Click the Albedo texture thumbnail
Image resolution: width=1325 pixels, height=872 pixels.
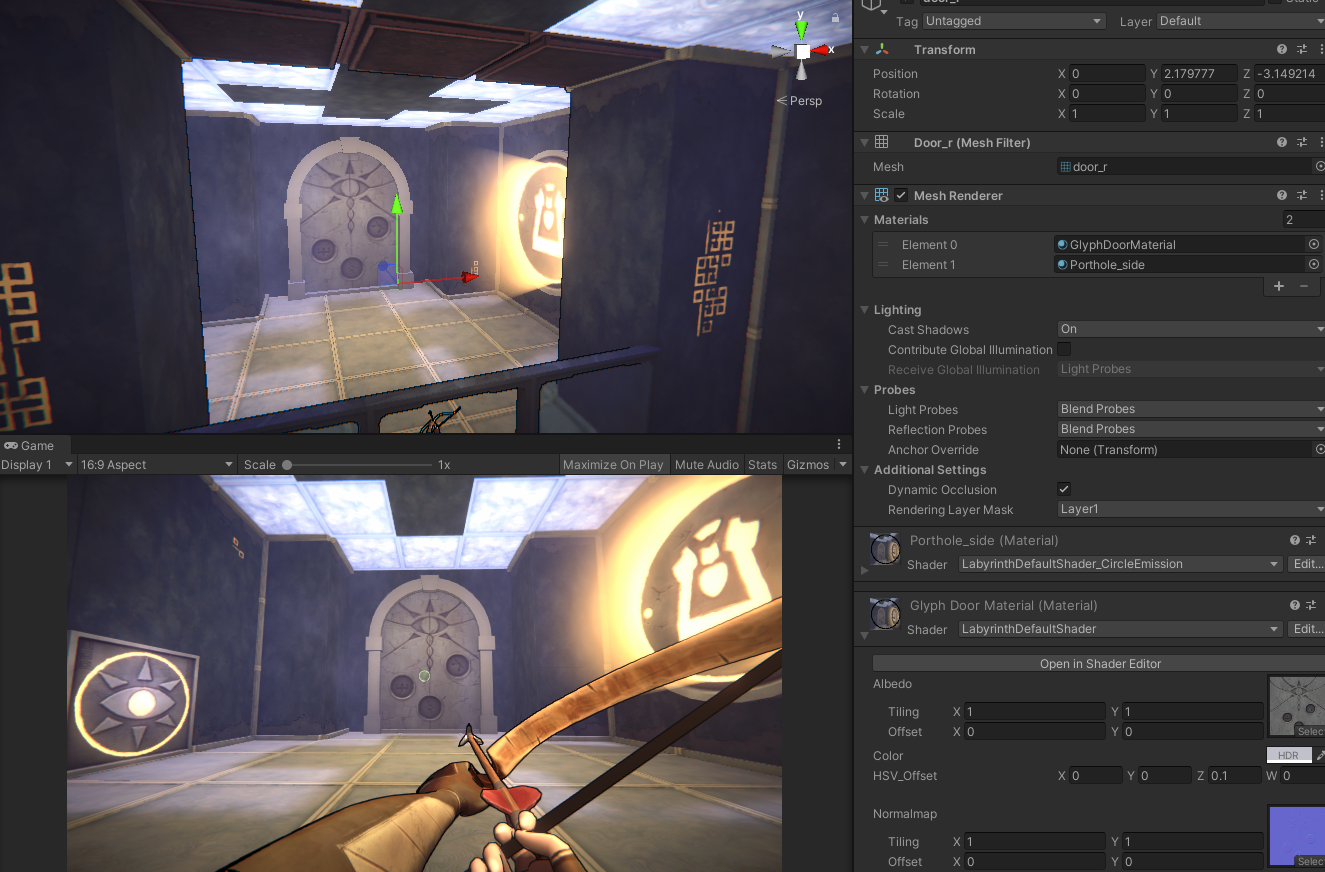pyautogui.click(x=1297, y=706)
